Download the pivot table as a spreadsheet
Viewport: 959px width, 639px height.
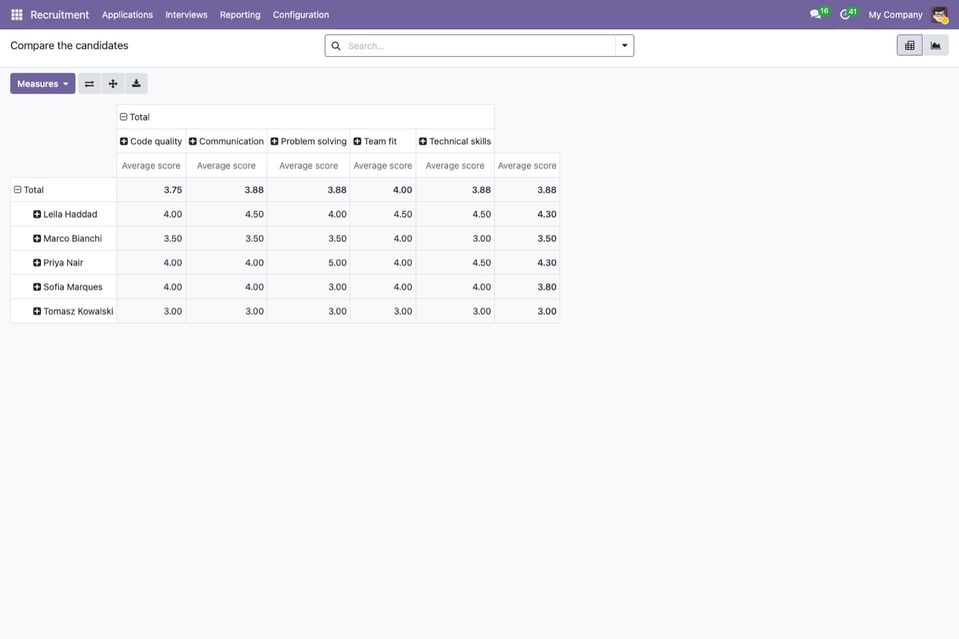(136, 84)
